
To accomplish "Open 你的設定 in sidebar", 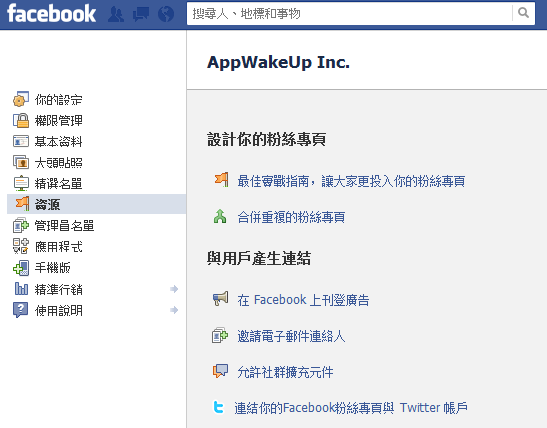I will 59,100.
